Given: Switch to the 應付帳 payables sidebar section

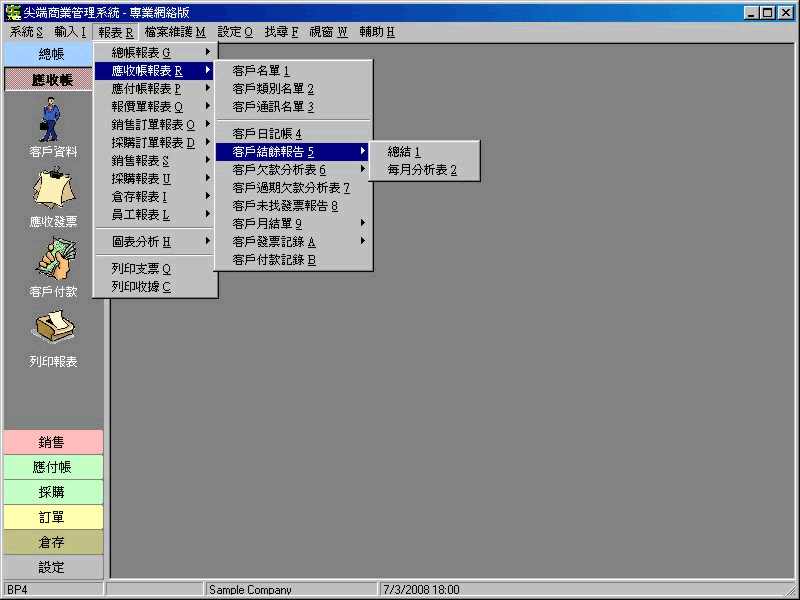Looking at the screenshot, I should pyautogui.click(x=53, y=467).
